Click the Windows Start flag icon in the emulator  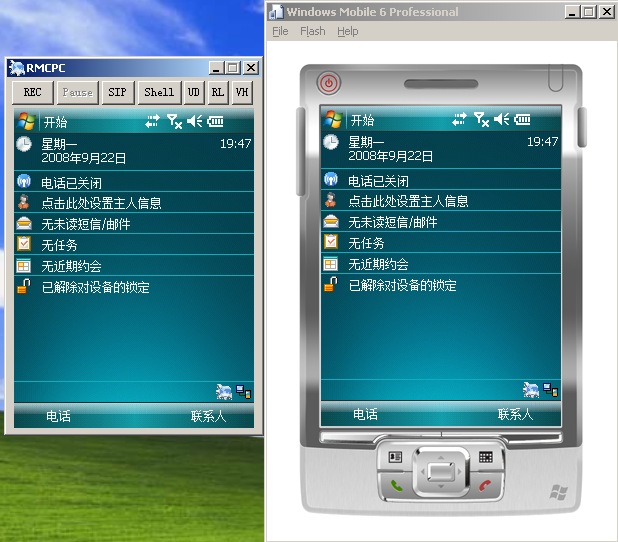pos(333,119)
